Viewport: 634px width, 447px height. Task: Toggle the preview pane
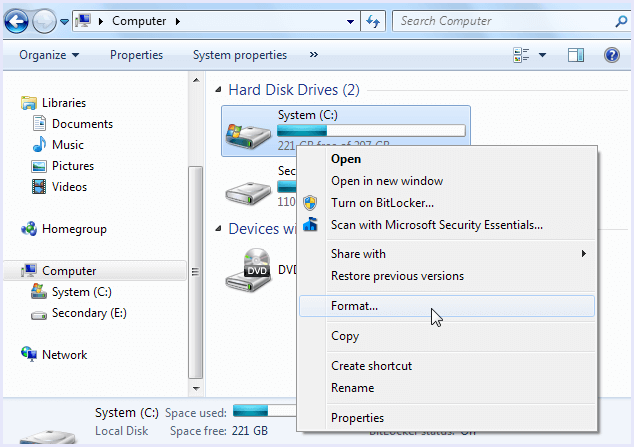[576, 55]
